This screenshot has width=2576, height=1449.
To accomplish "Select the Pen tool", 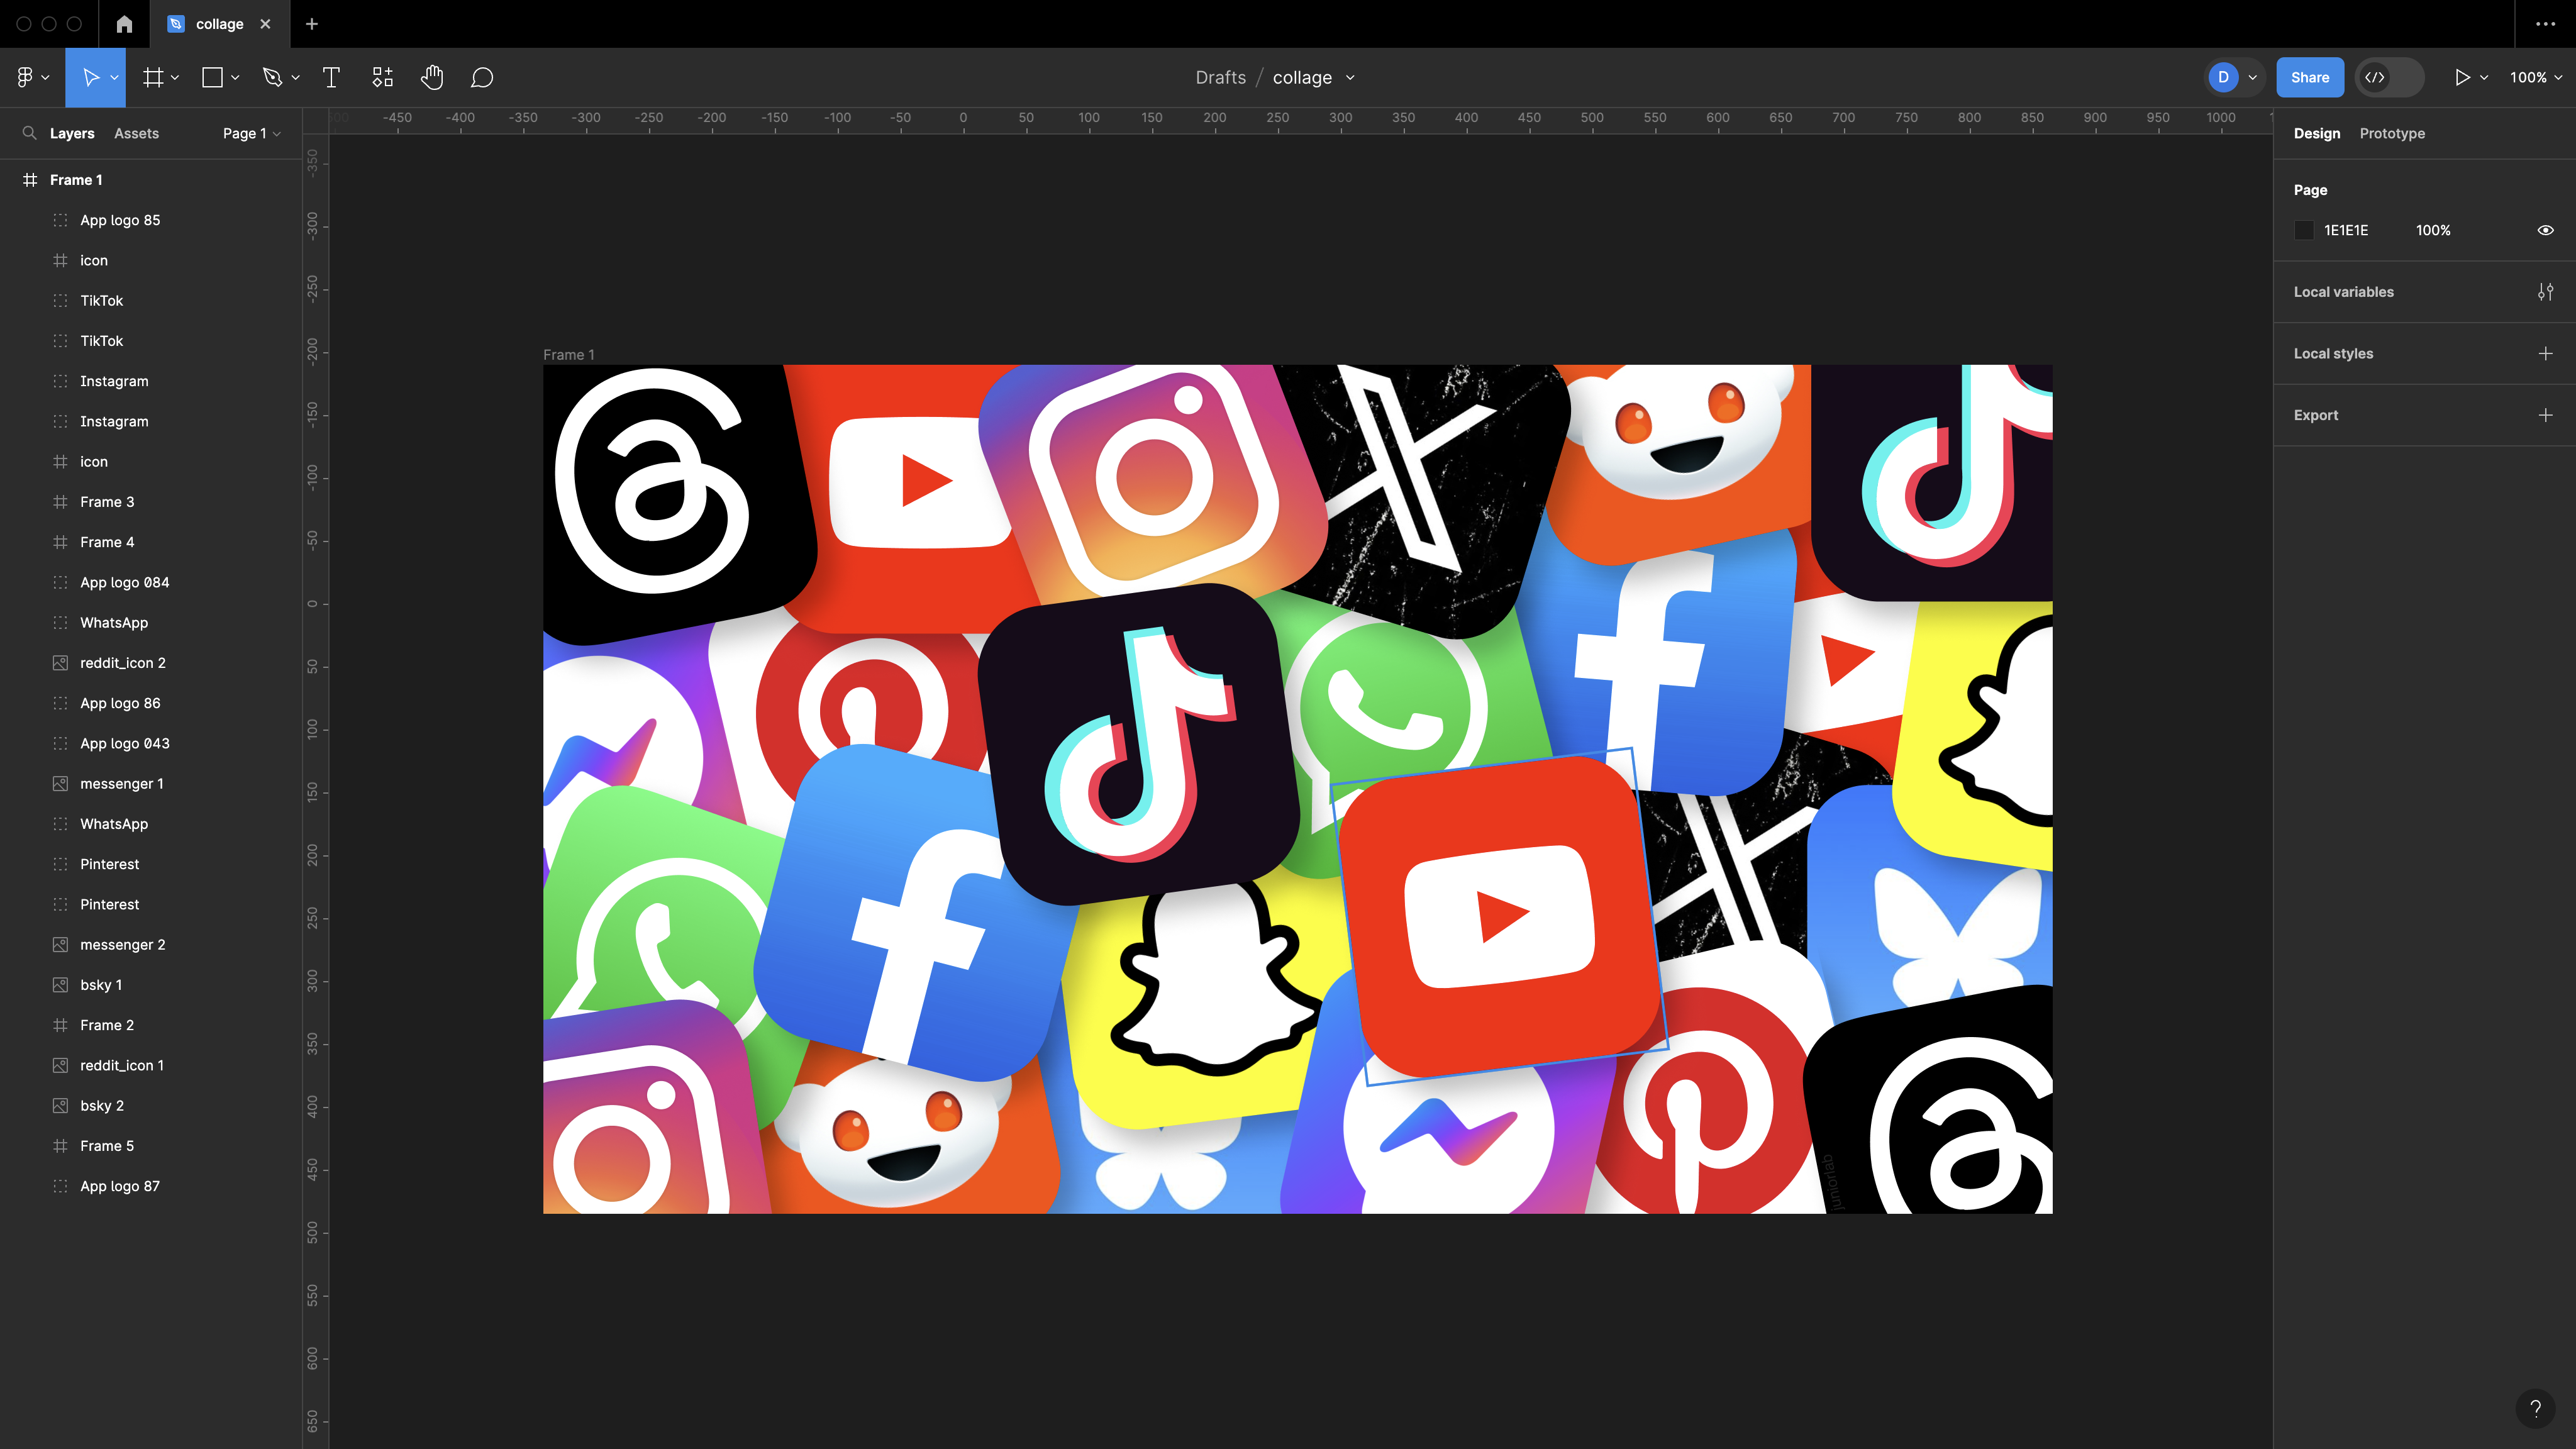I will pos(272,77).
